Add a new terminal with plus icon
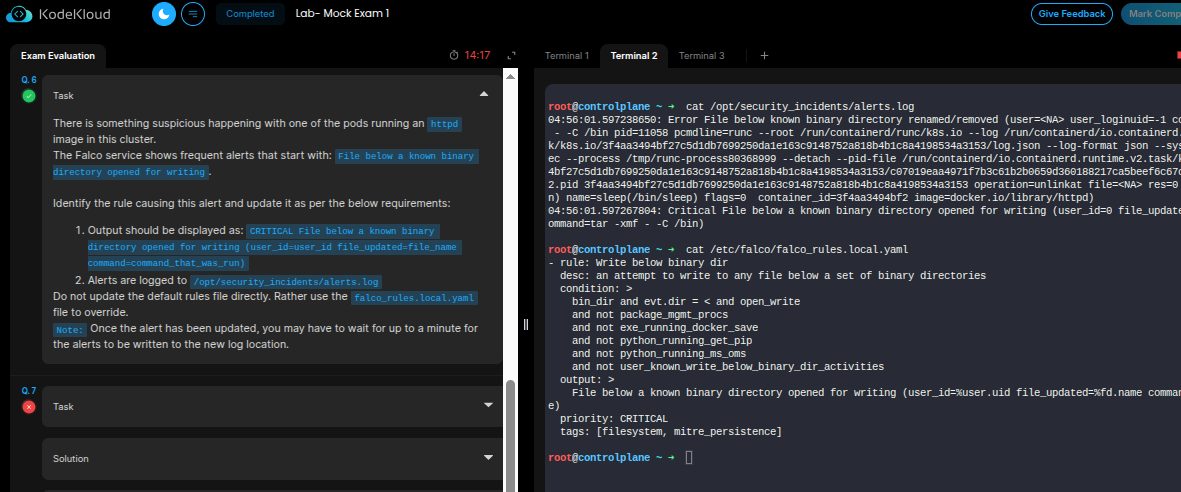 (764, 56)
